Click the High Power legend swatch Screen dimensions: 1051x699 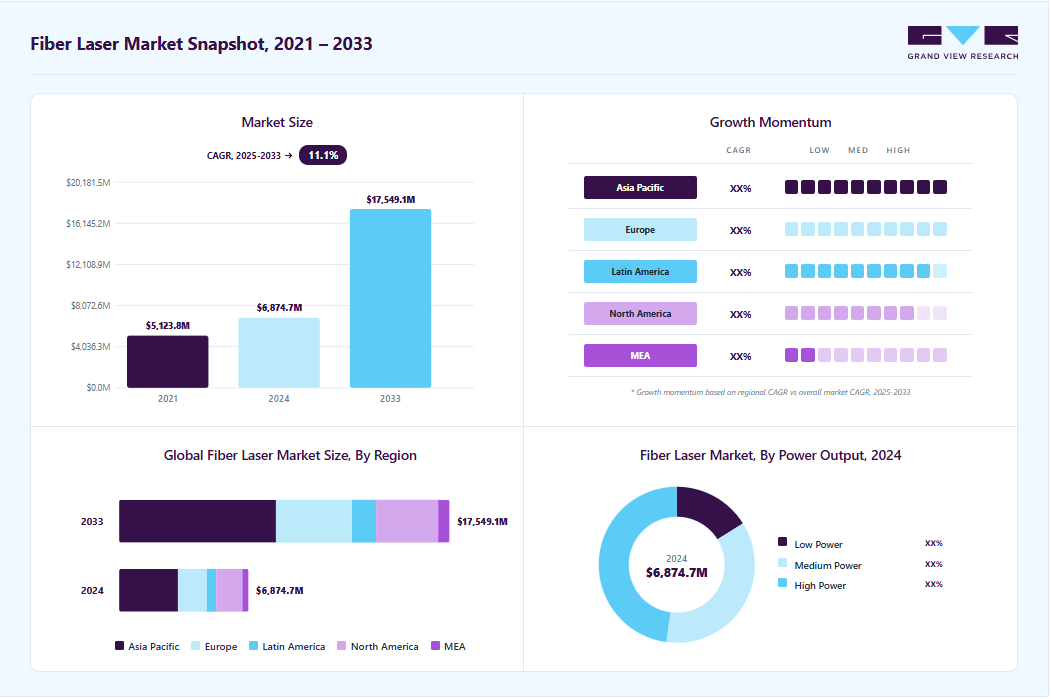pos(782,582)
